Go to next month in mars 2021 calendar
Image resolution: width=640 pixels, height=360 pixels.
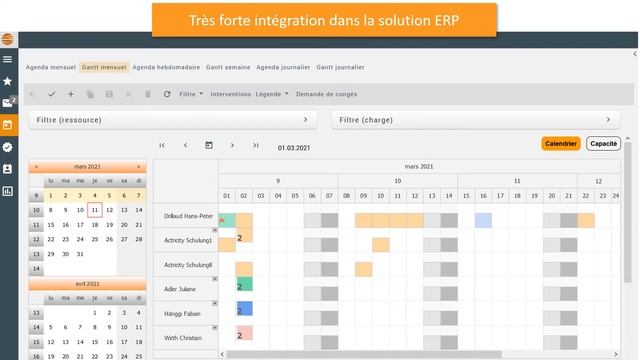tap(139, 167)
